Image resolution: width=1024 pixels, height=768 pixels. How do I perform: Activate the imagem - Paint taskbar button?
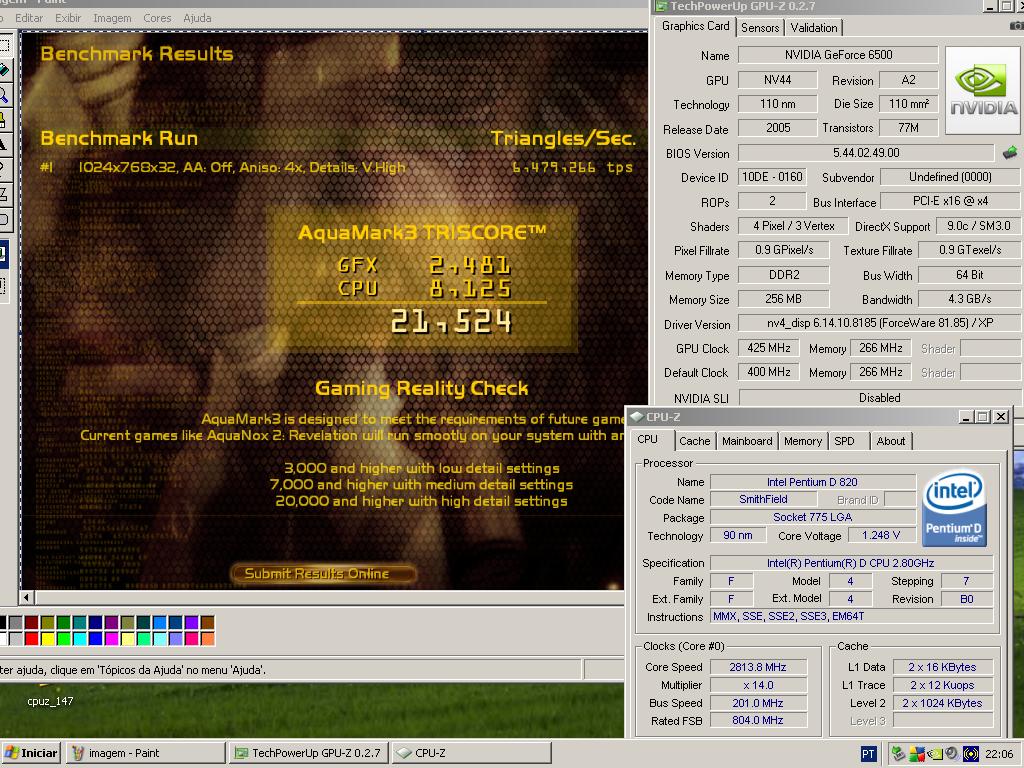[146, 754]
